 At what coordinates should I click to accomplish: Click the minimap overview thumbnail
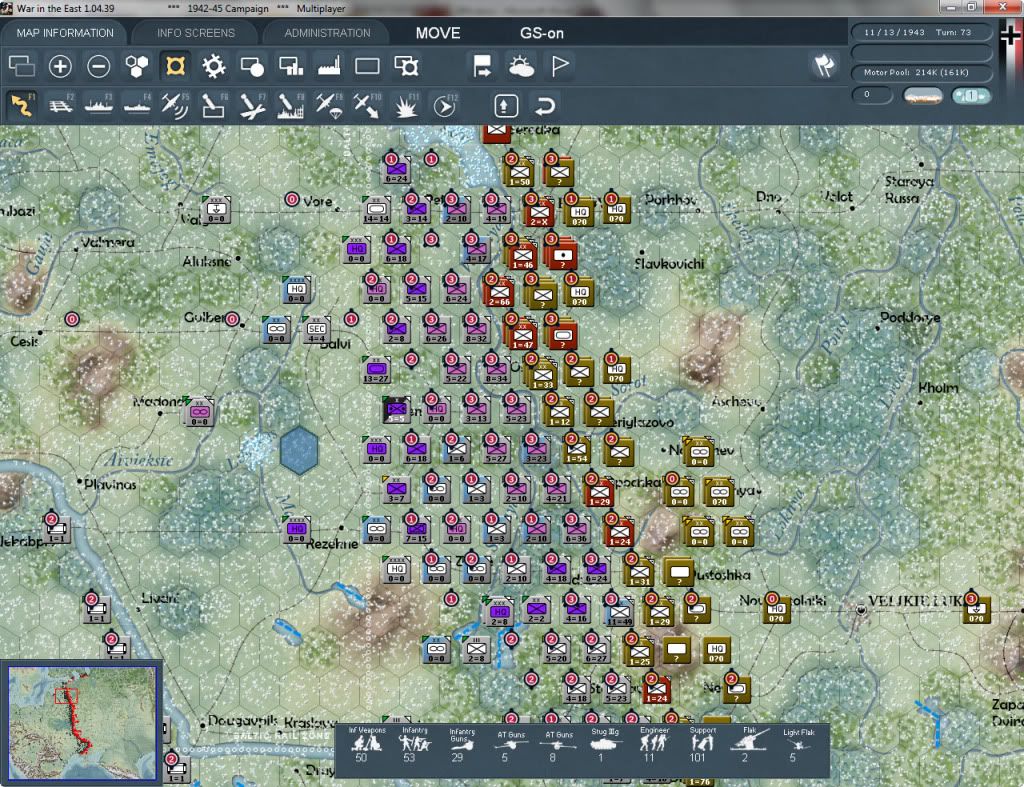pyautogui.click(x=82, y=722)
